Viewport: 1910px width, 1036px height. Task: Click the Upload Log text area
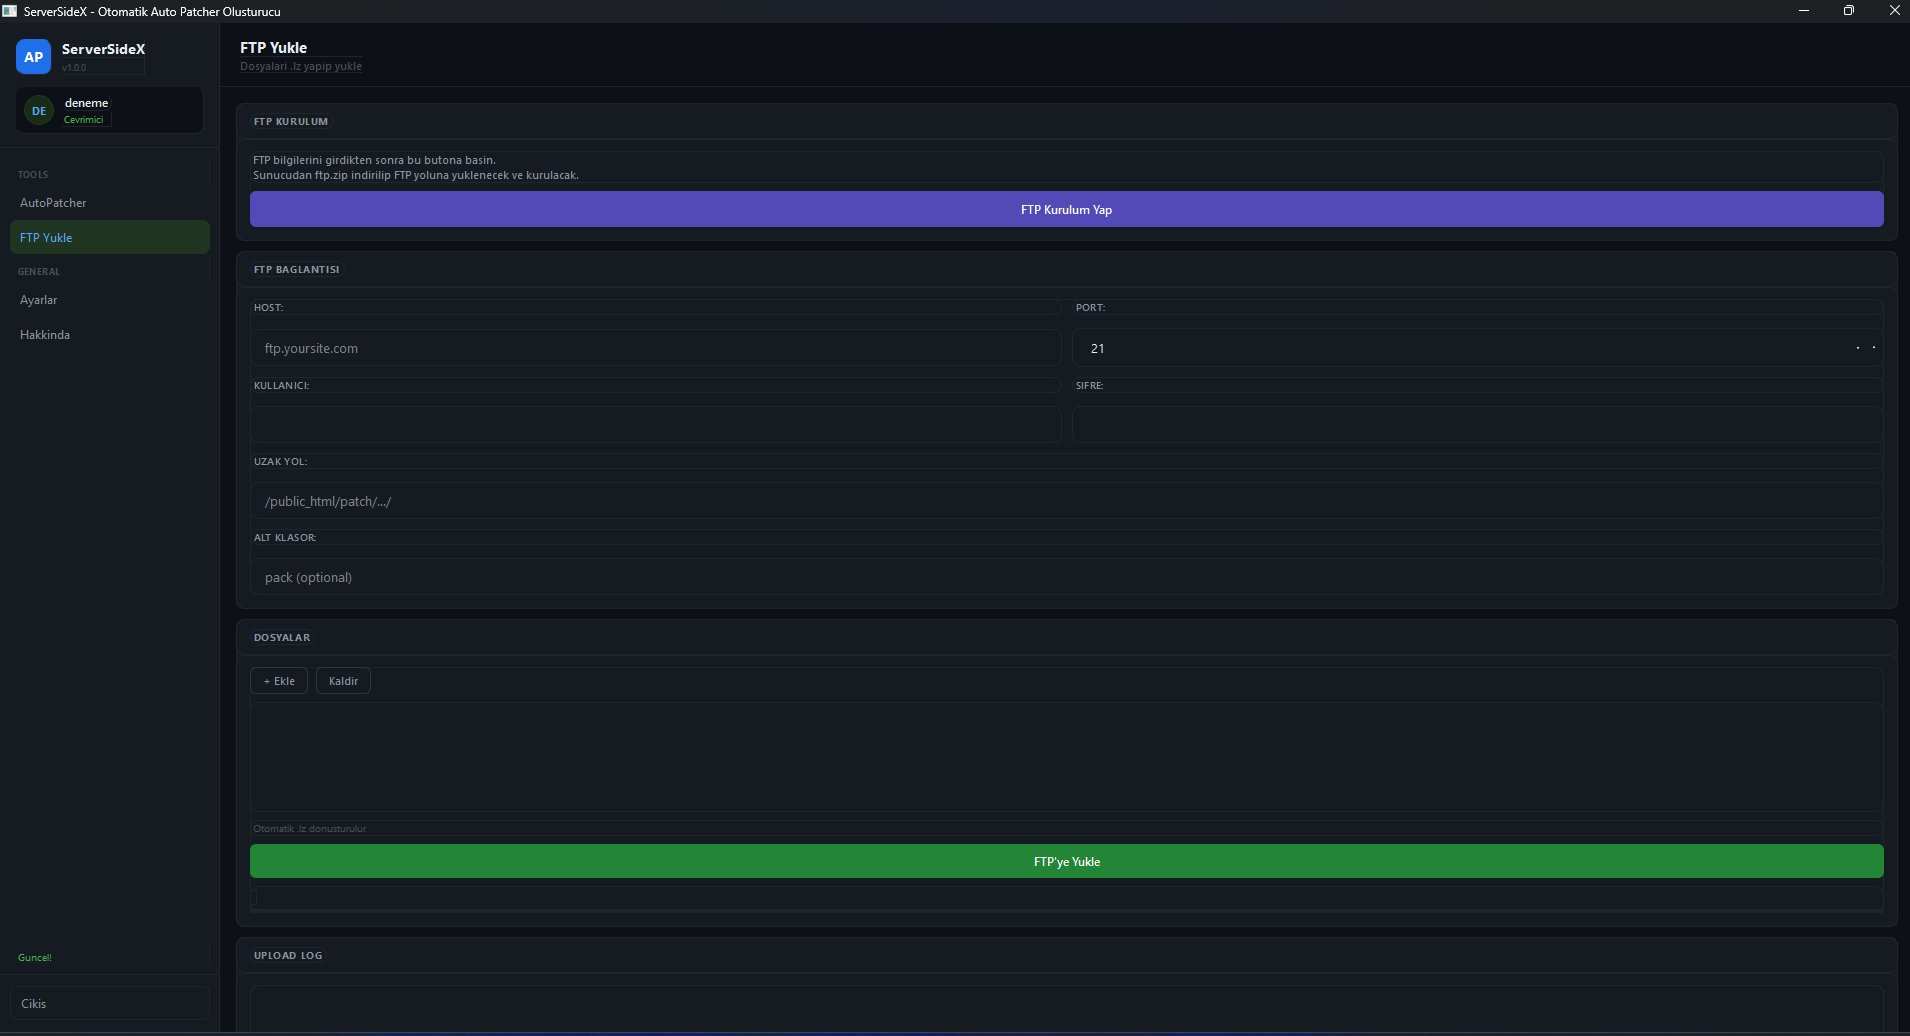[1066, 1008]
